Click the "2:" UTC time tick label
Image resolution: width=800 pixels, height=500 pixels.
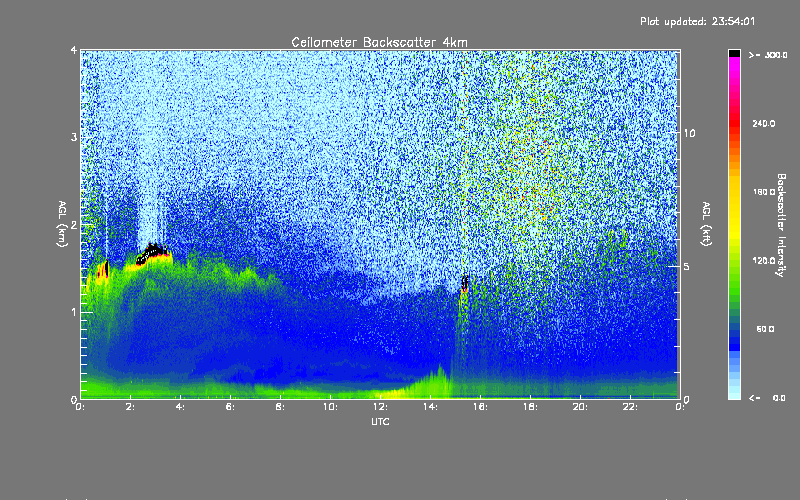(130, 407)
